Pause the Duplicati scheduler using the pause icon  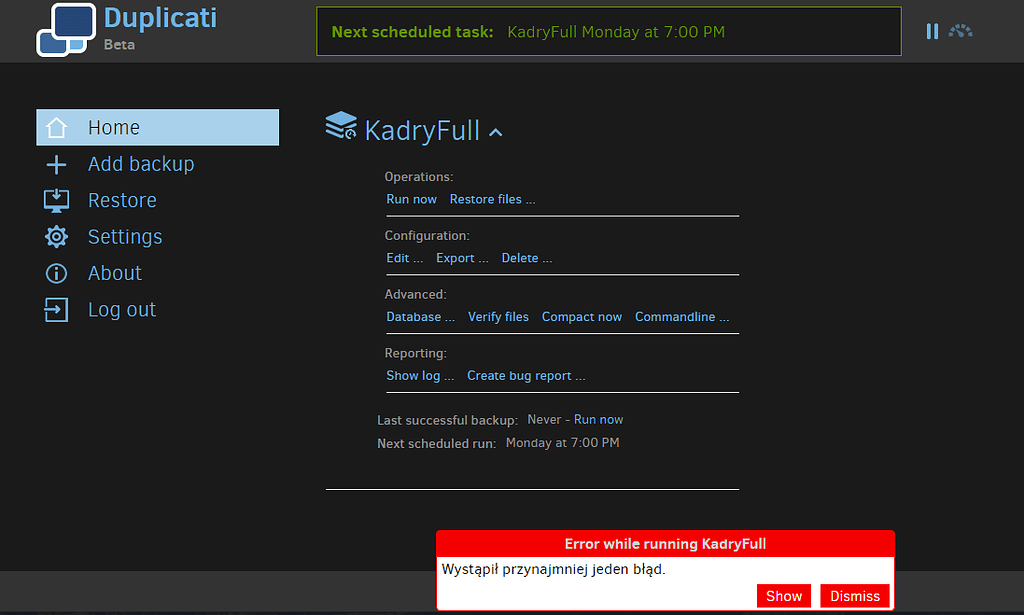(x=932, y=31)
